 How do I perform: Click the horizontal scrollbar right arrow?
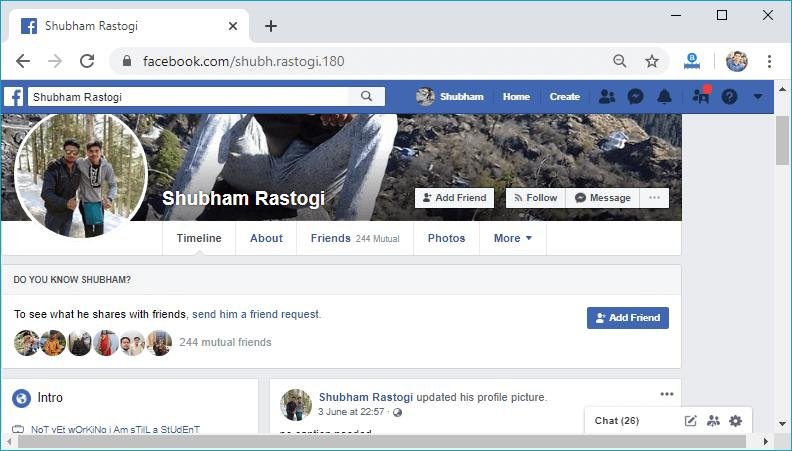[766, 441]
